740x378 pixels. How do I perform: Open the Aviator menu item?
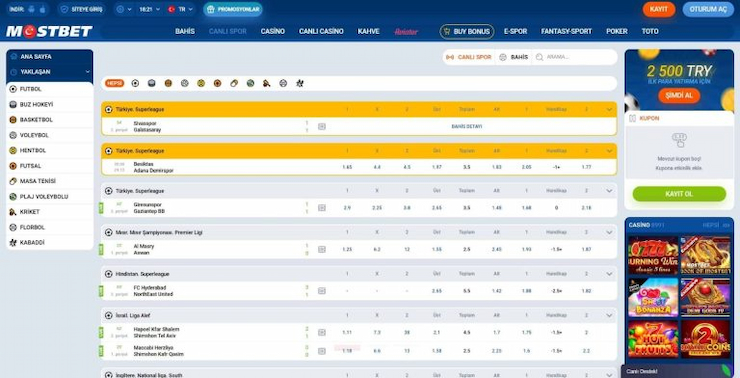406,32
